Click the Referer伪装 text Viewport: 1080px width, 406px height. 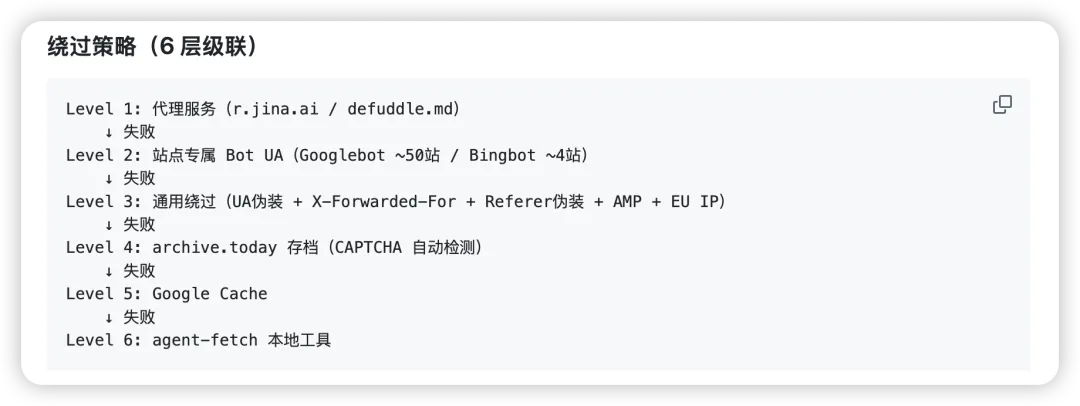(534, 201)
